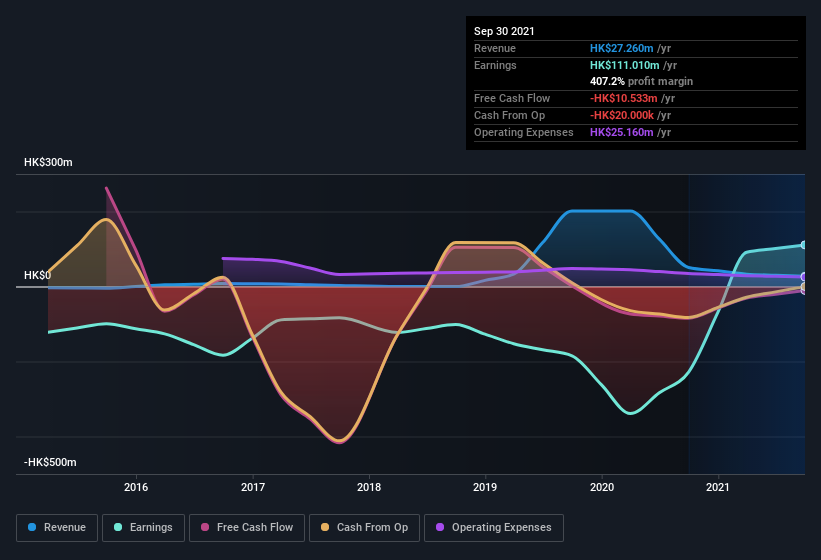Click the 407.2% profit margin text
821x560 pixels.
(641, 82)
